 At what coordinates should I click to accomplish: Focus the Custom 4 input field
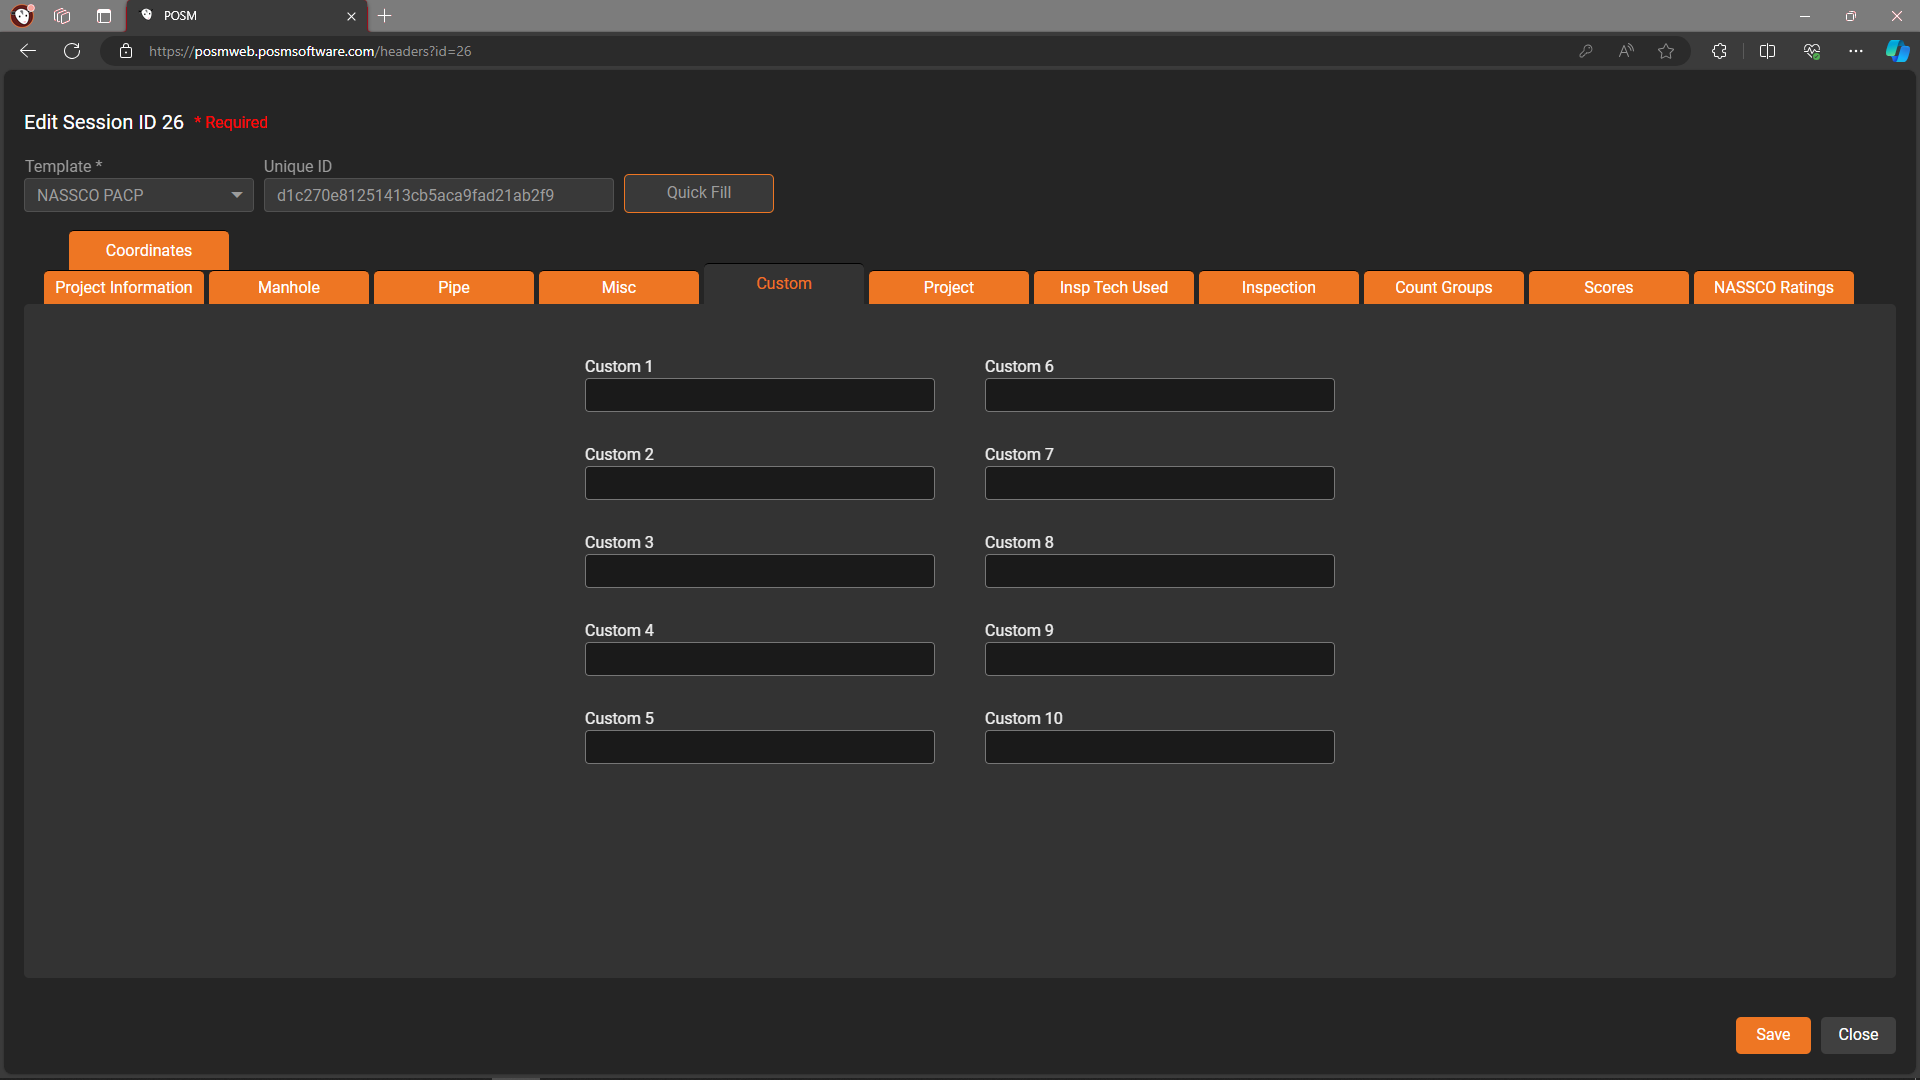coord(760,659)
